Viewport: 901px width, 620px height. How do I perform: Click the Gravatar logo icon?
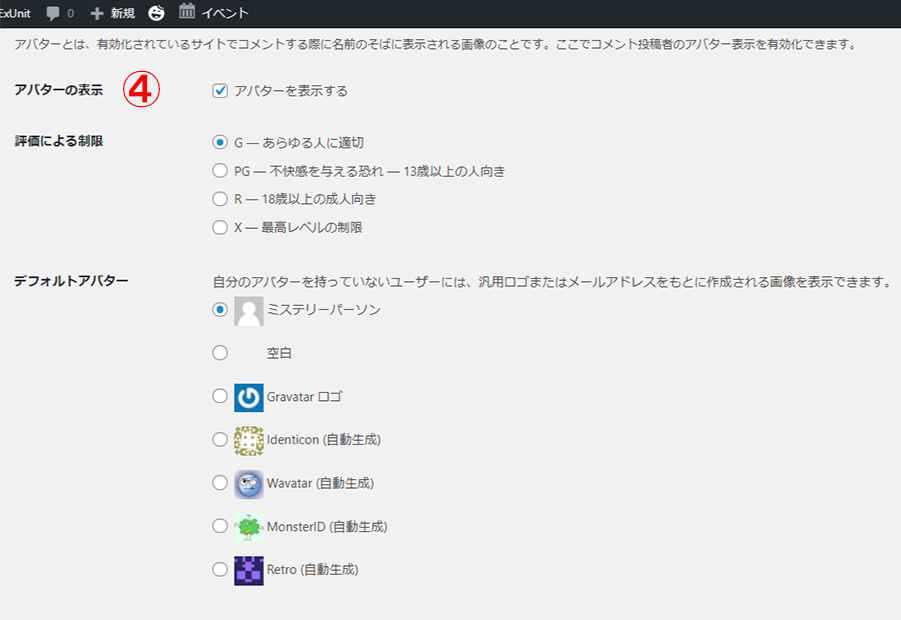coord(247,396)
